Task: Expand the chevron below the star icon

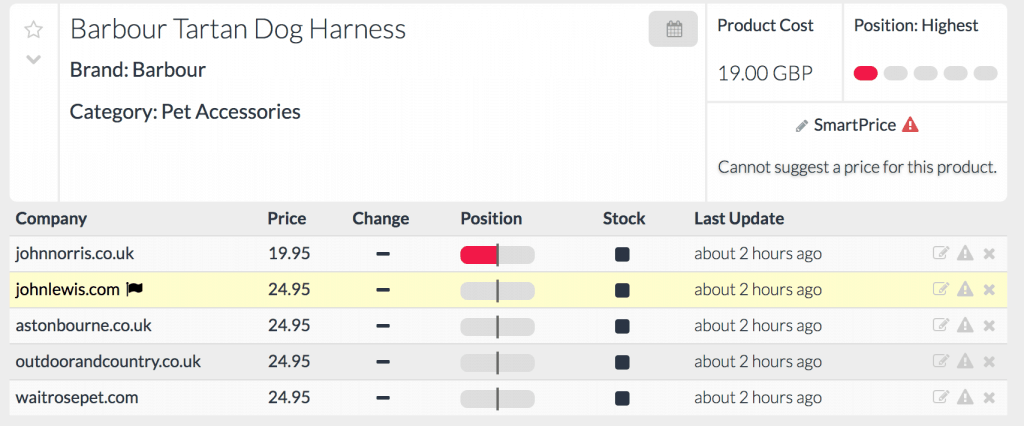Action: [33, 59]
